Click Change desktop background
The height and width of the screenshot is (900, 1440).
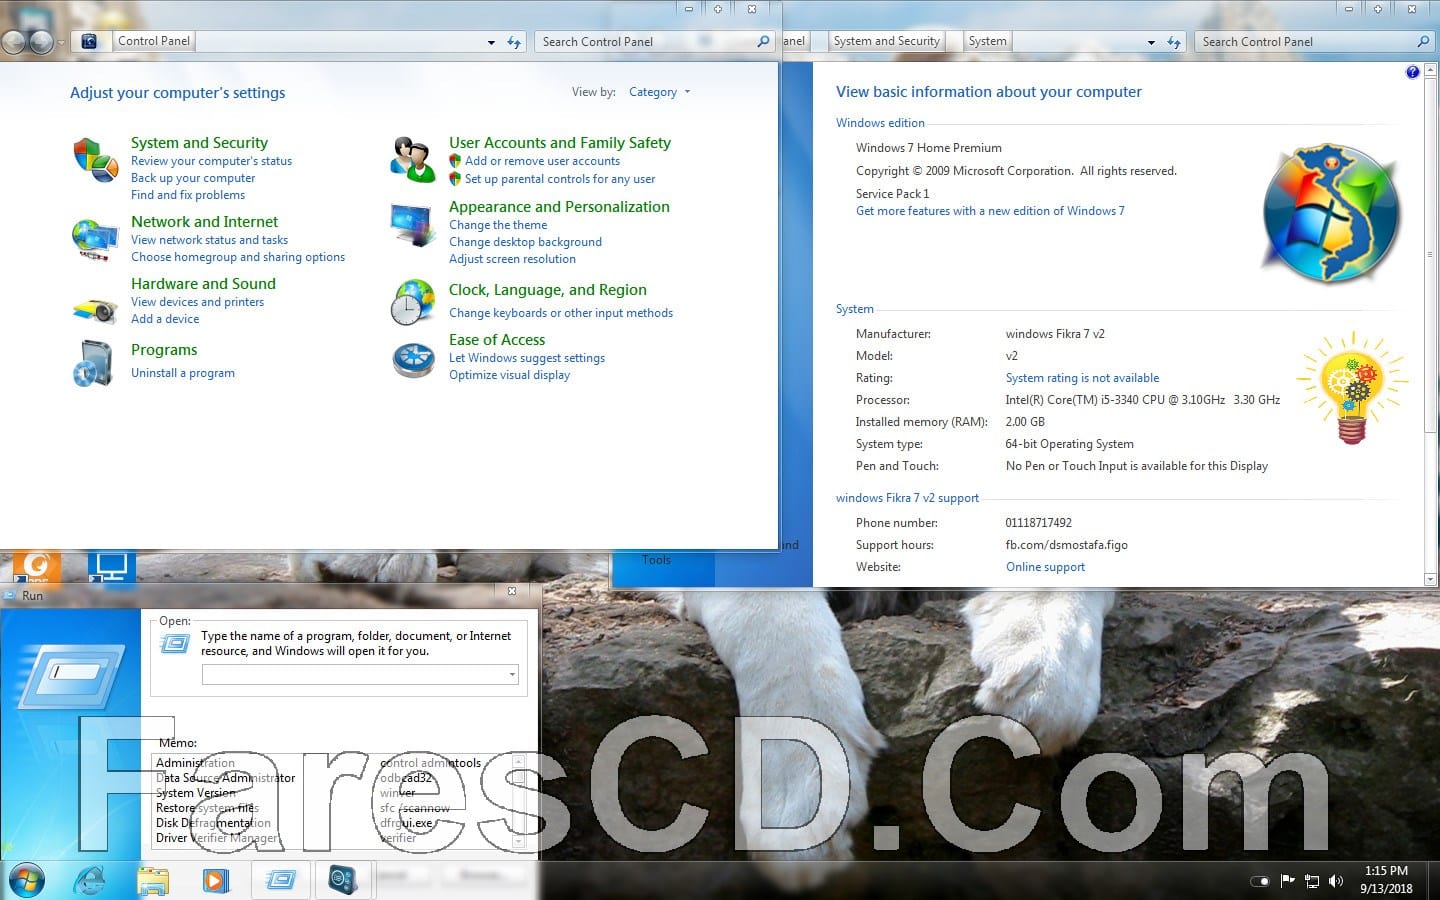coord(525,242)
